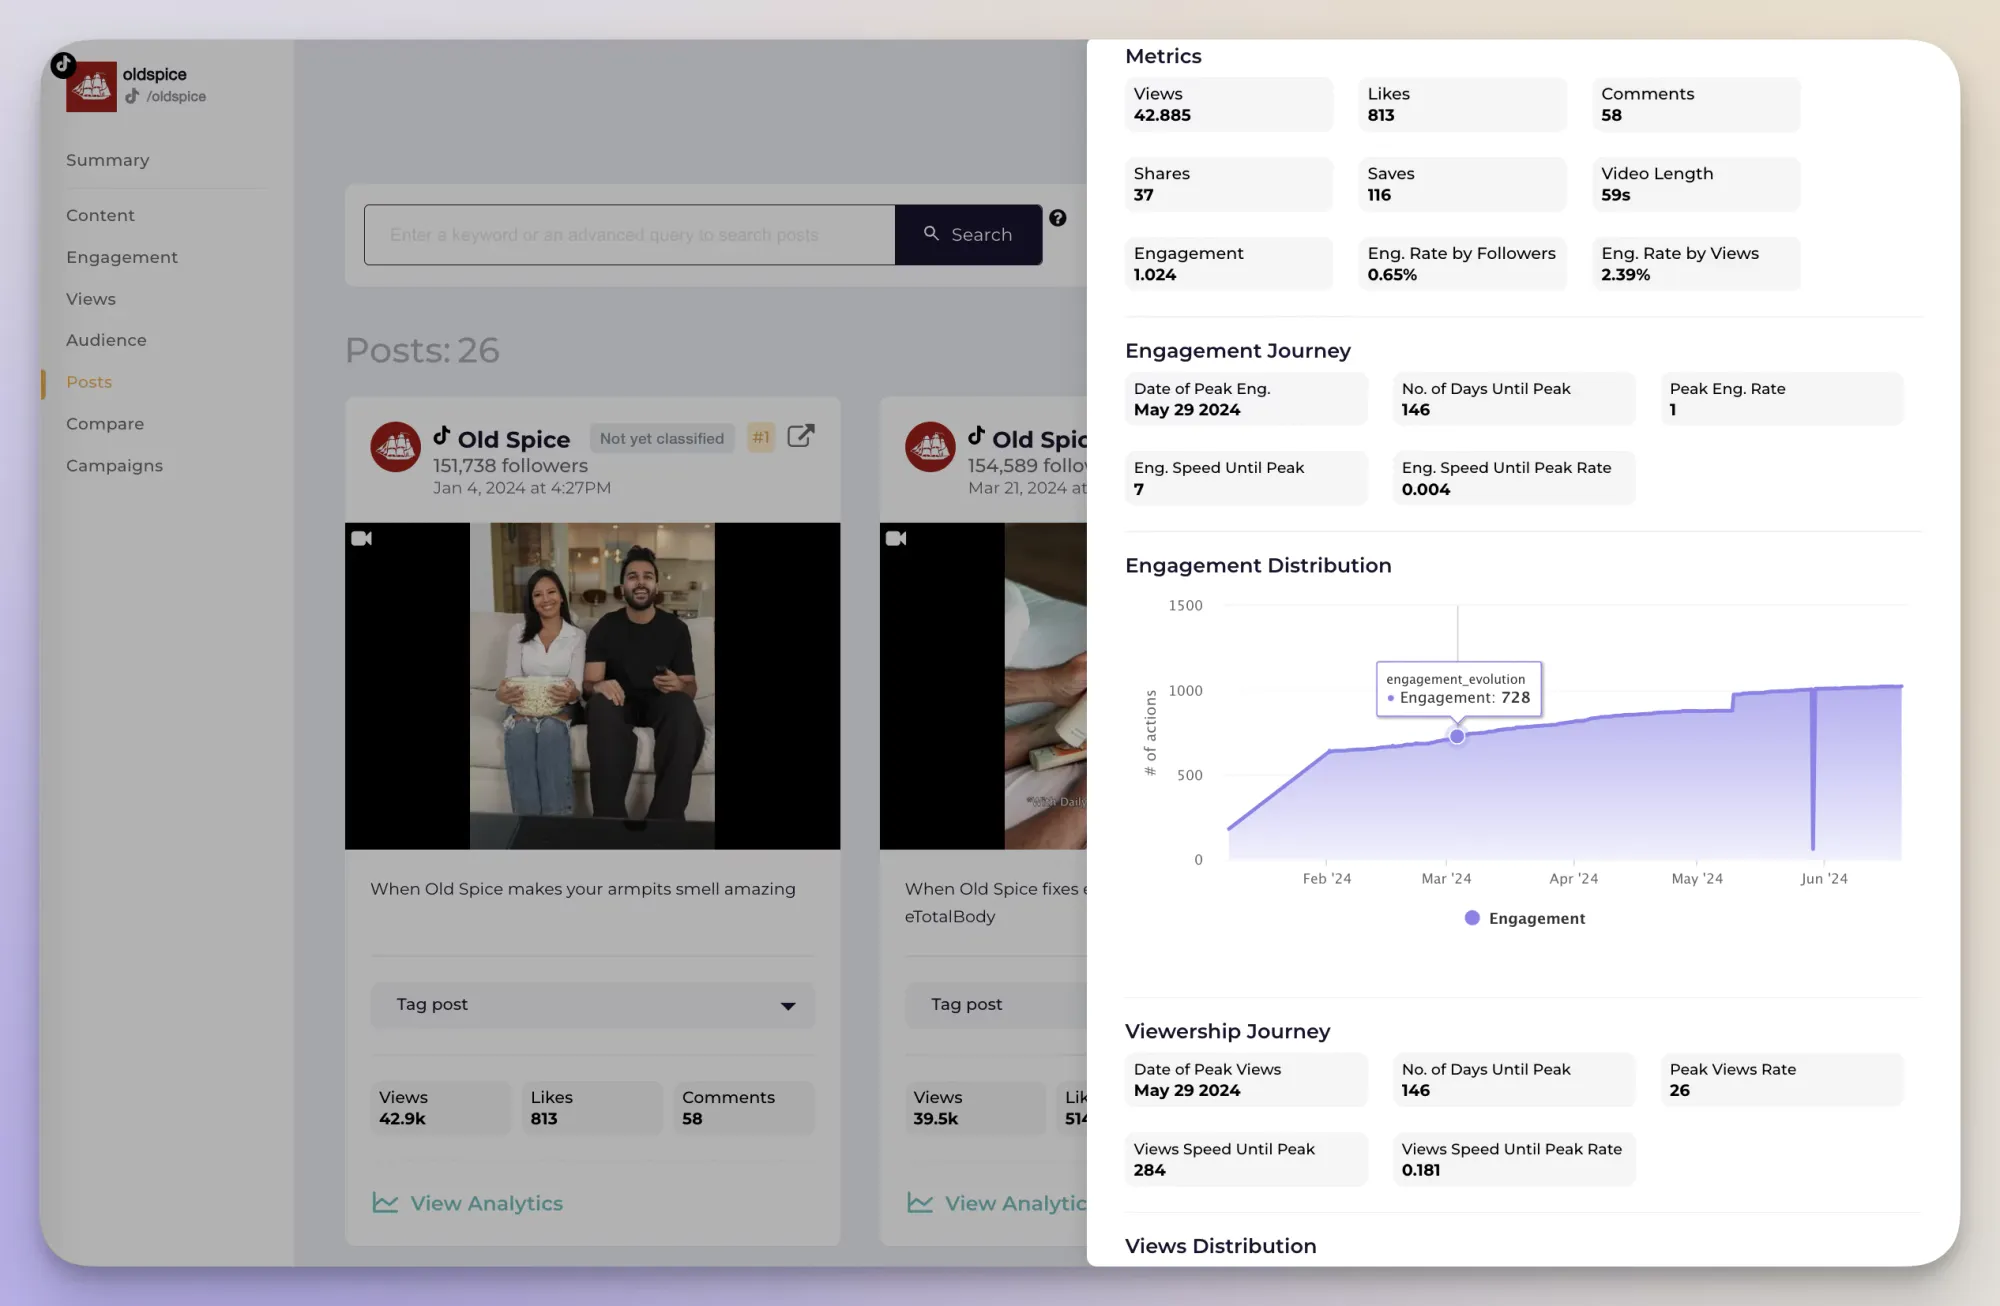Click the first post caption about armpits
Screen dimensions: 2000x1306
pos(583,889)
